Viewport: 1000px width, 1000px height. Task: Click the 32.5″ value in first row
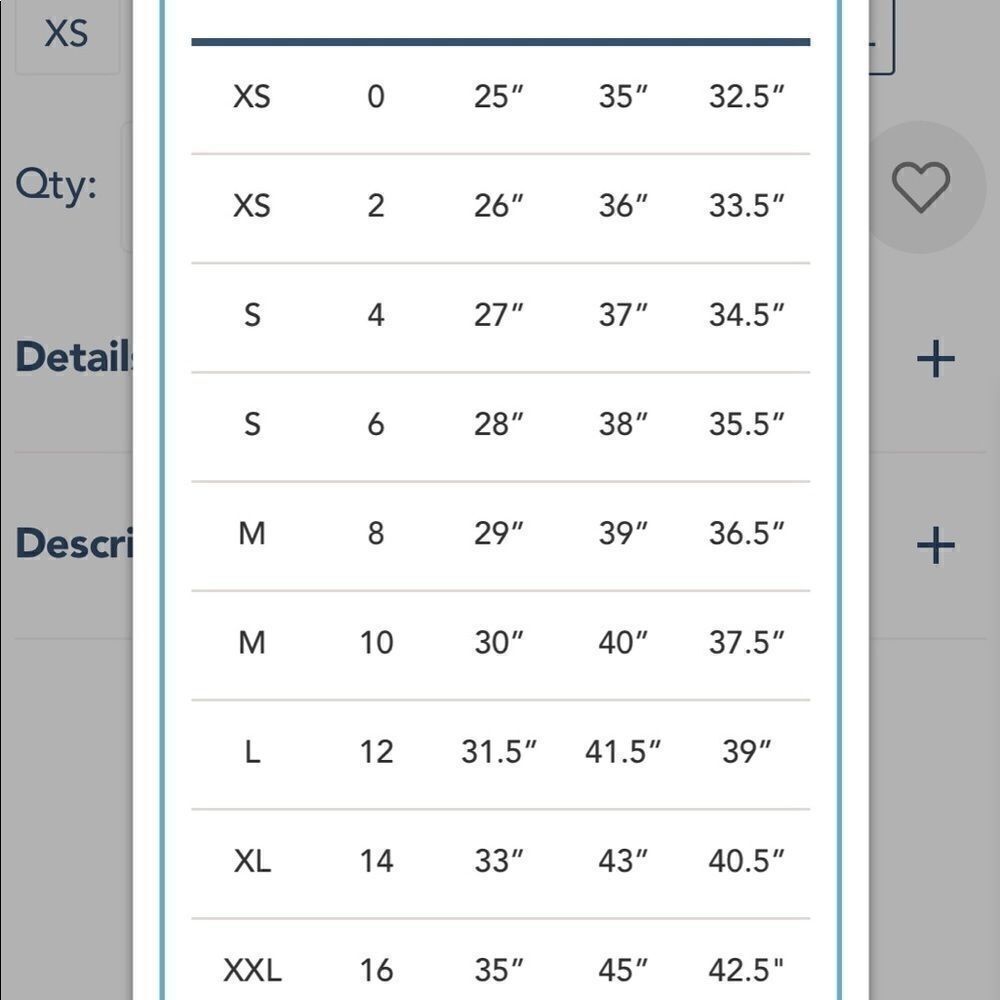746,97
